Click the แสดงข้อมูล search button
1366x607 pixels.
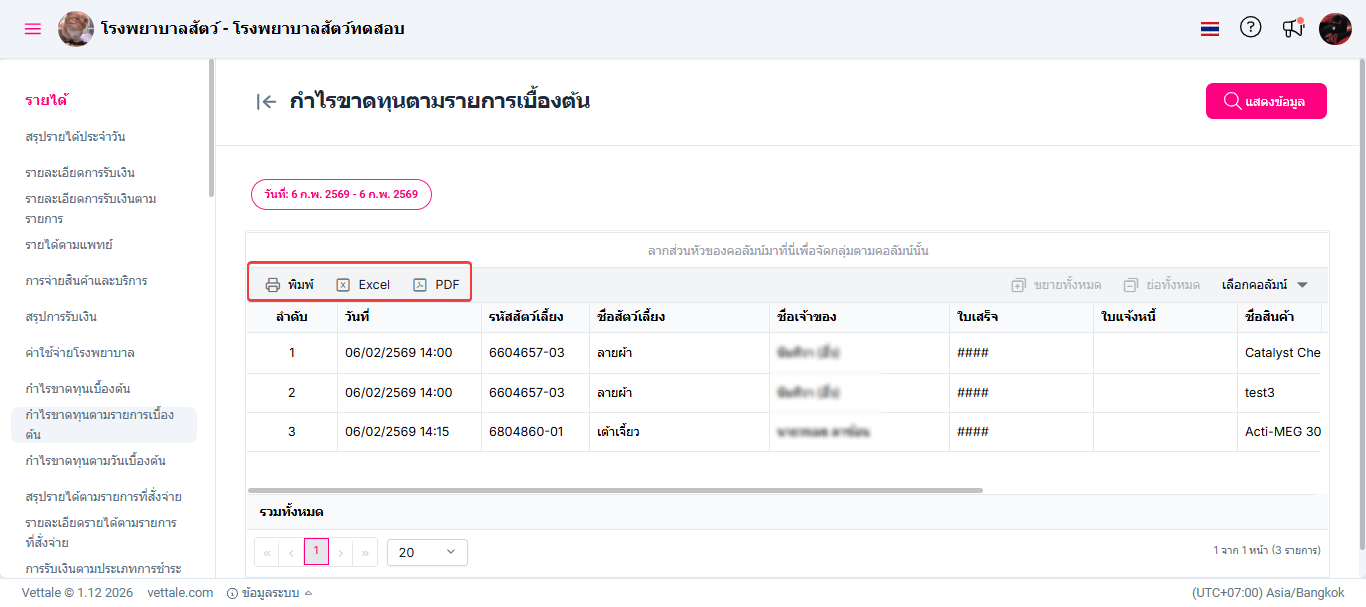coord(1266,101)
